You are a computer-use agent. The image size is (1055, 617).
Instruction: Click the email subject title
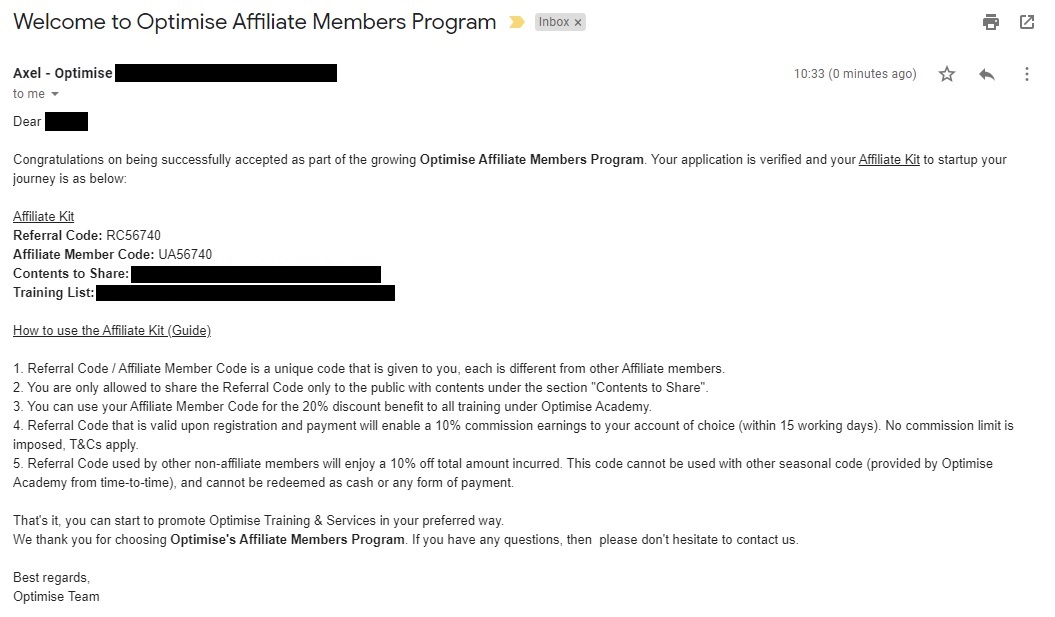point(254,22)
